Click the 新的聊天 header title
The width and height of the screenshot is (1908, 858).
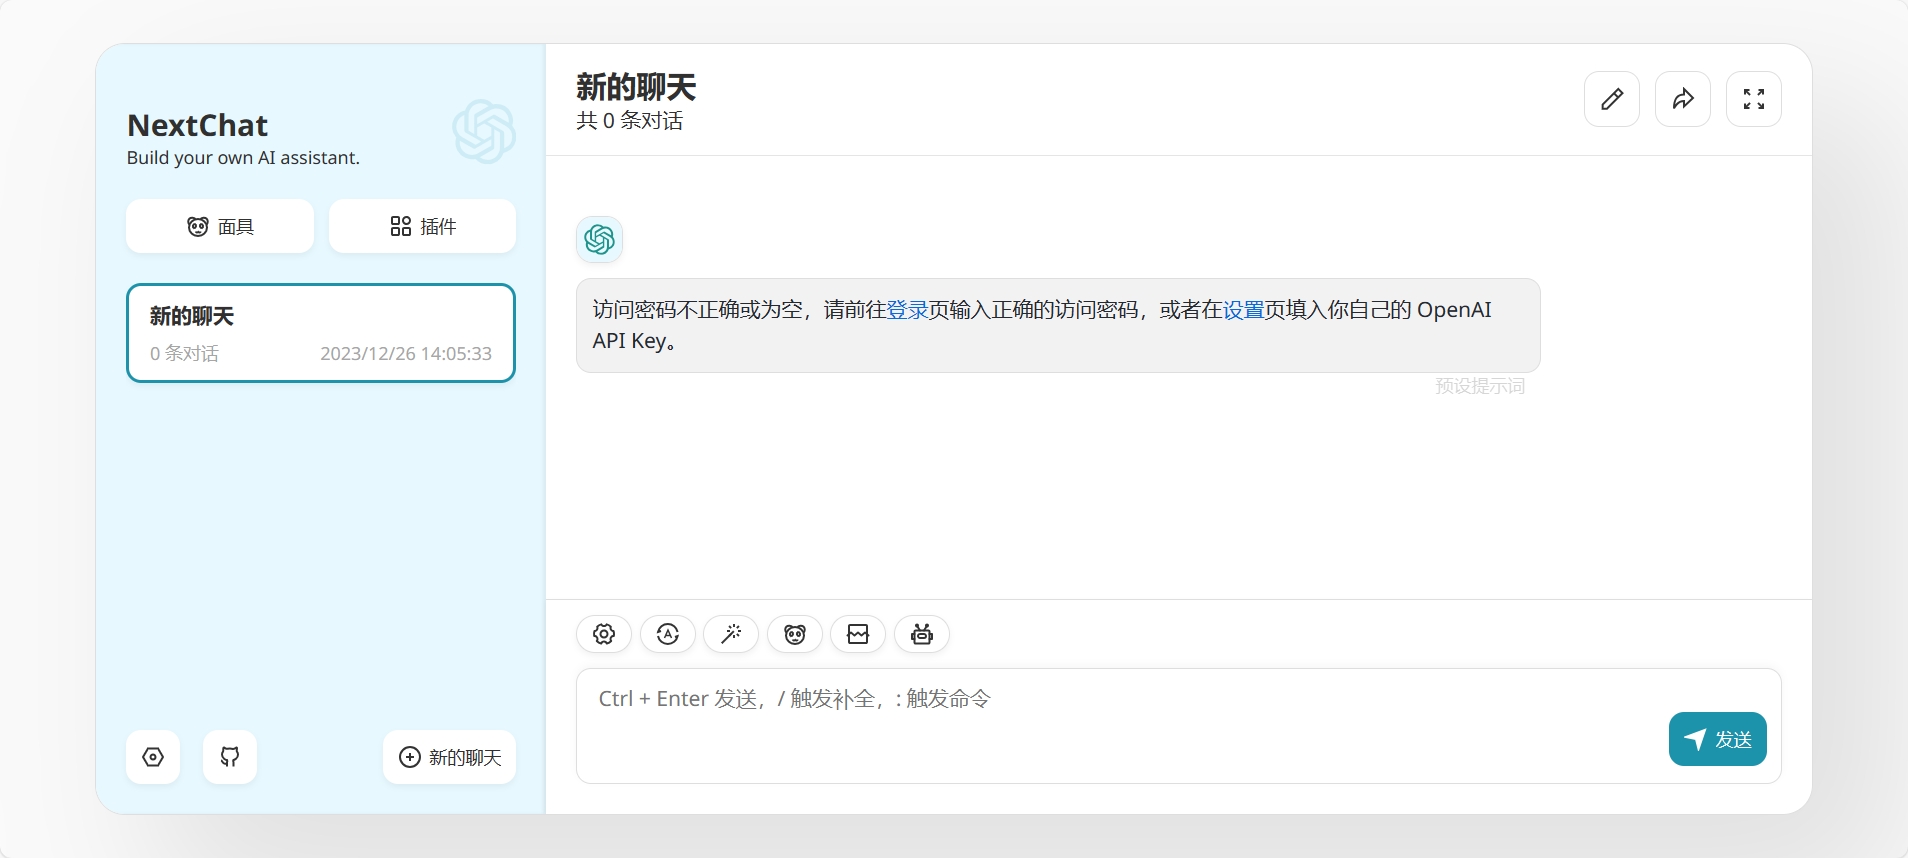636,88
